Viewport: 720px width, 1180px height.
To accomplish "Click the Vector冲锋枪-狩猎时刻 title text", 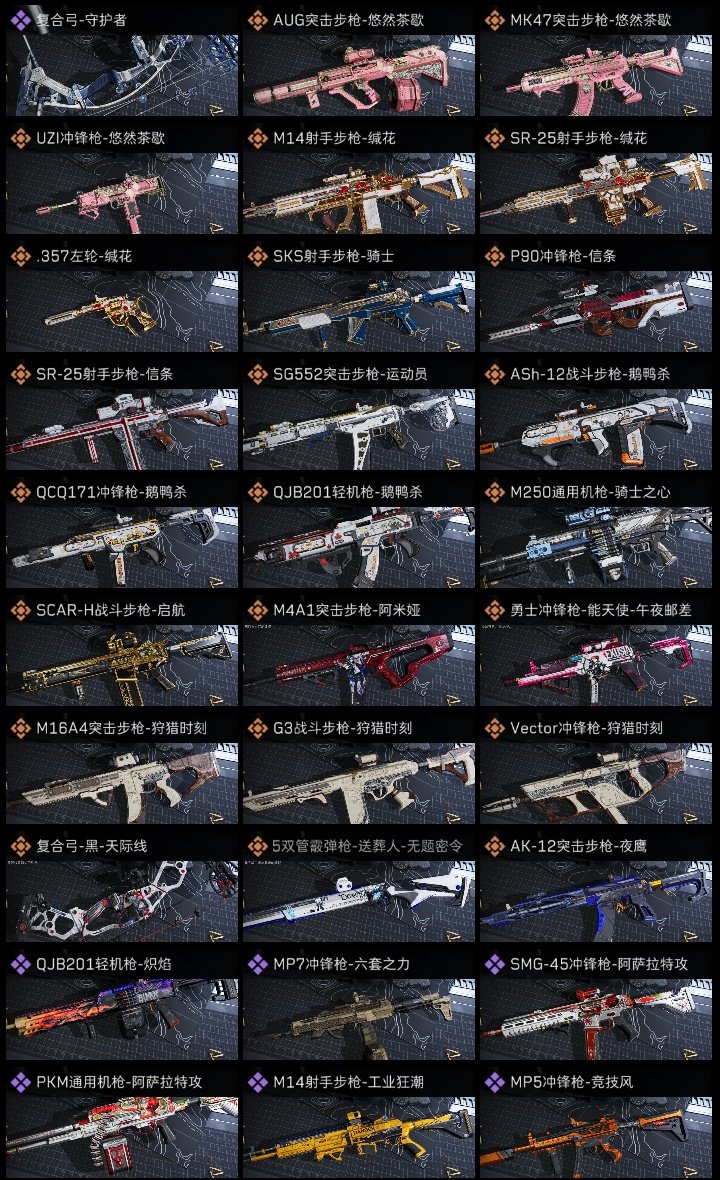I will 586,728.
